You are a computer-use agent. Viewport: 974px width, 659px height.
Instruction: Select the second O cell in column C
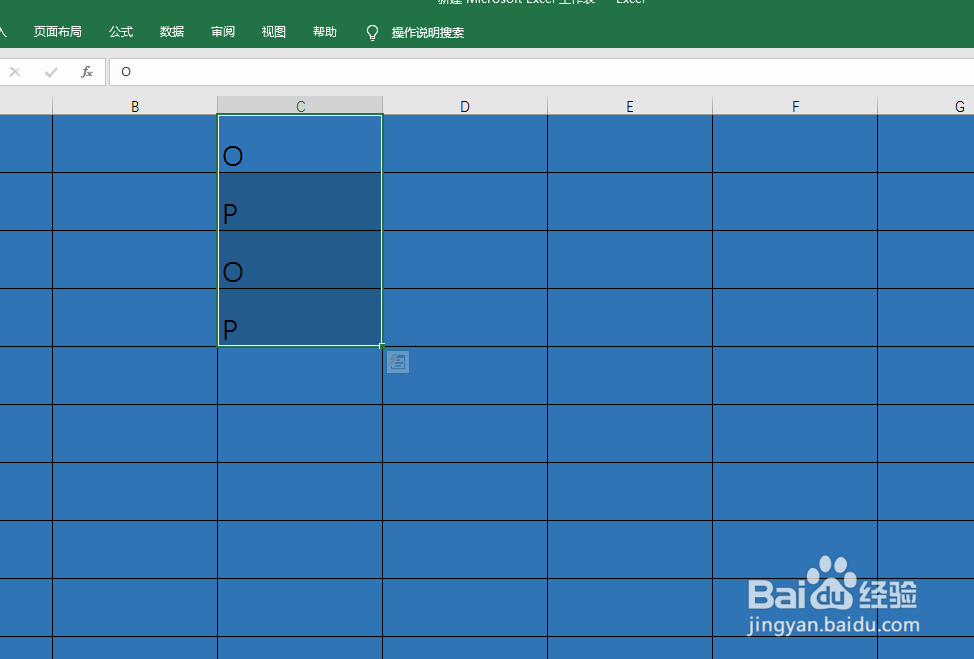(x=300, y=260)
